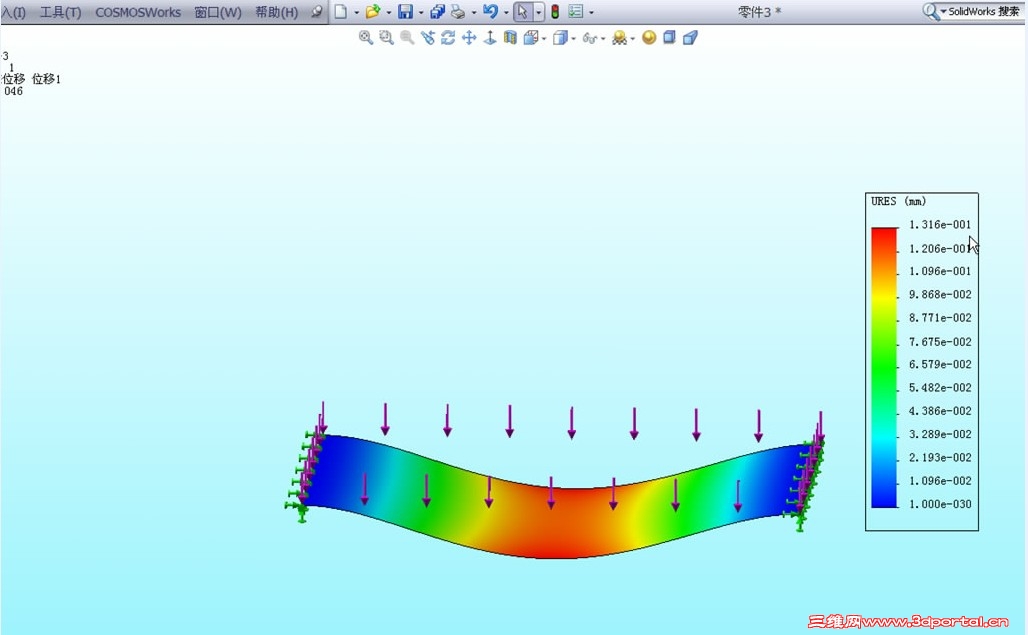The height and width of the screenshot is (635, 1028).
Task: Expand the Select tool dropdown arrow
Action: tap(538, 12)
